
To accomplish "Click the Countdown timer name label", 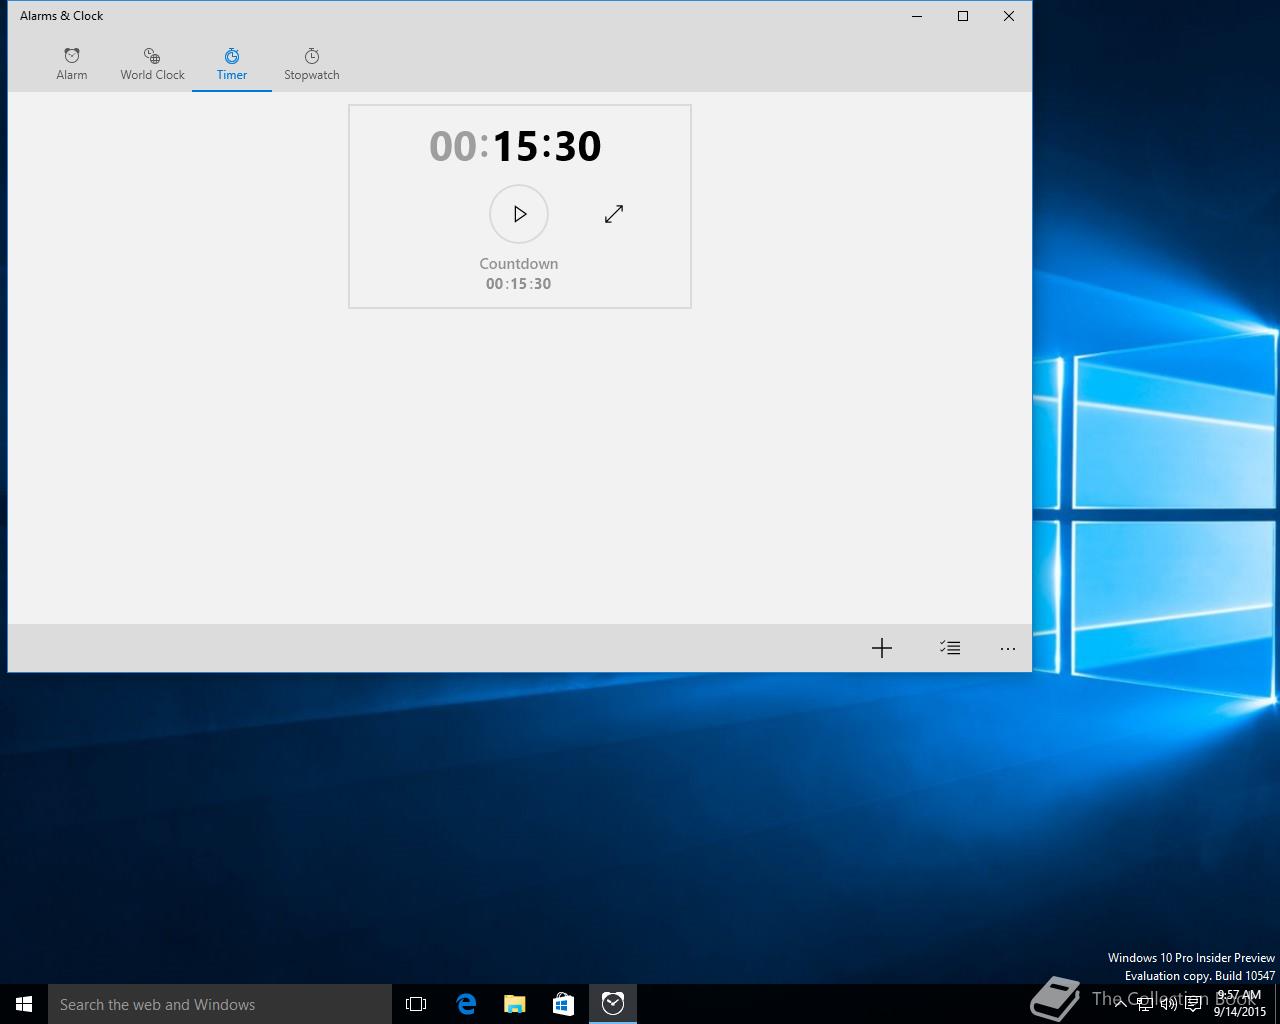I will coord(518,264).
